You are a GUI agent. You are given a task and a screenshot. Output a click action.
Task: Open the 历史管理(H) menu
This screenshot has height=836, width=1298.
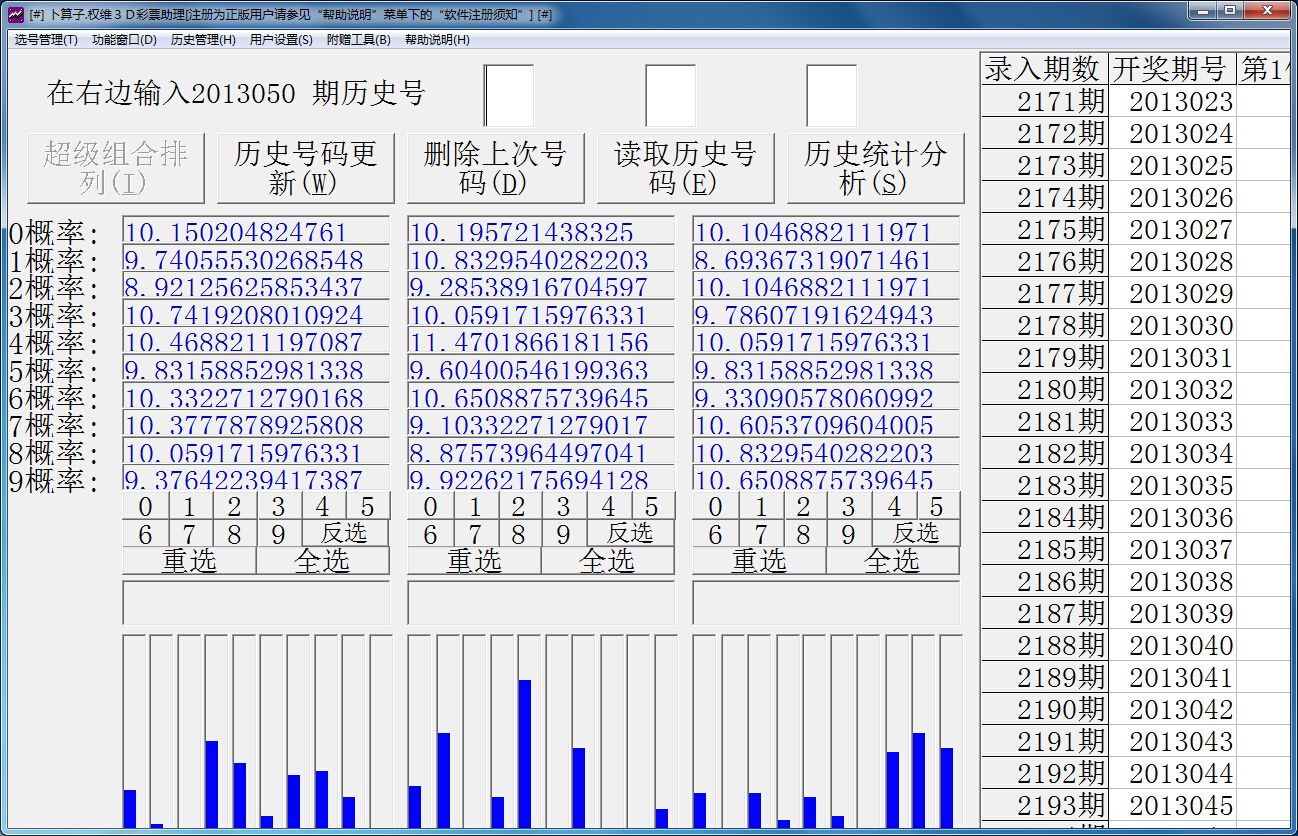[x=203, y=40]
